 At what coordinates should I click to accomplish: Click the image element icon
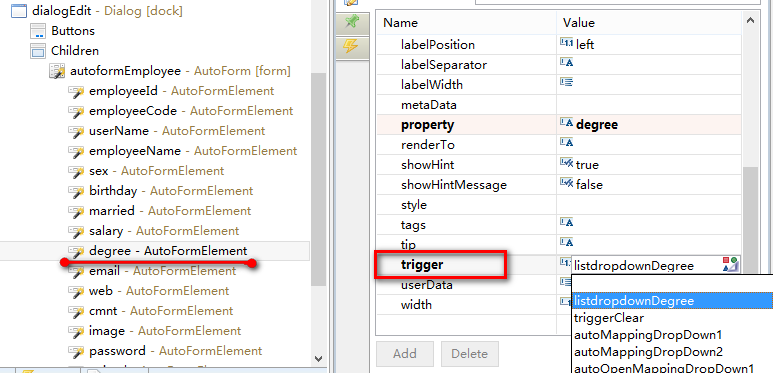[76, 331]
